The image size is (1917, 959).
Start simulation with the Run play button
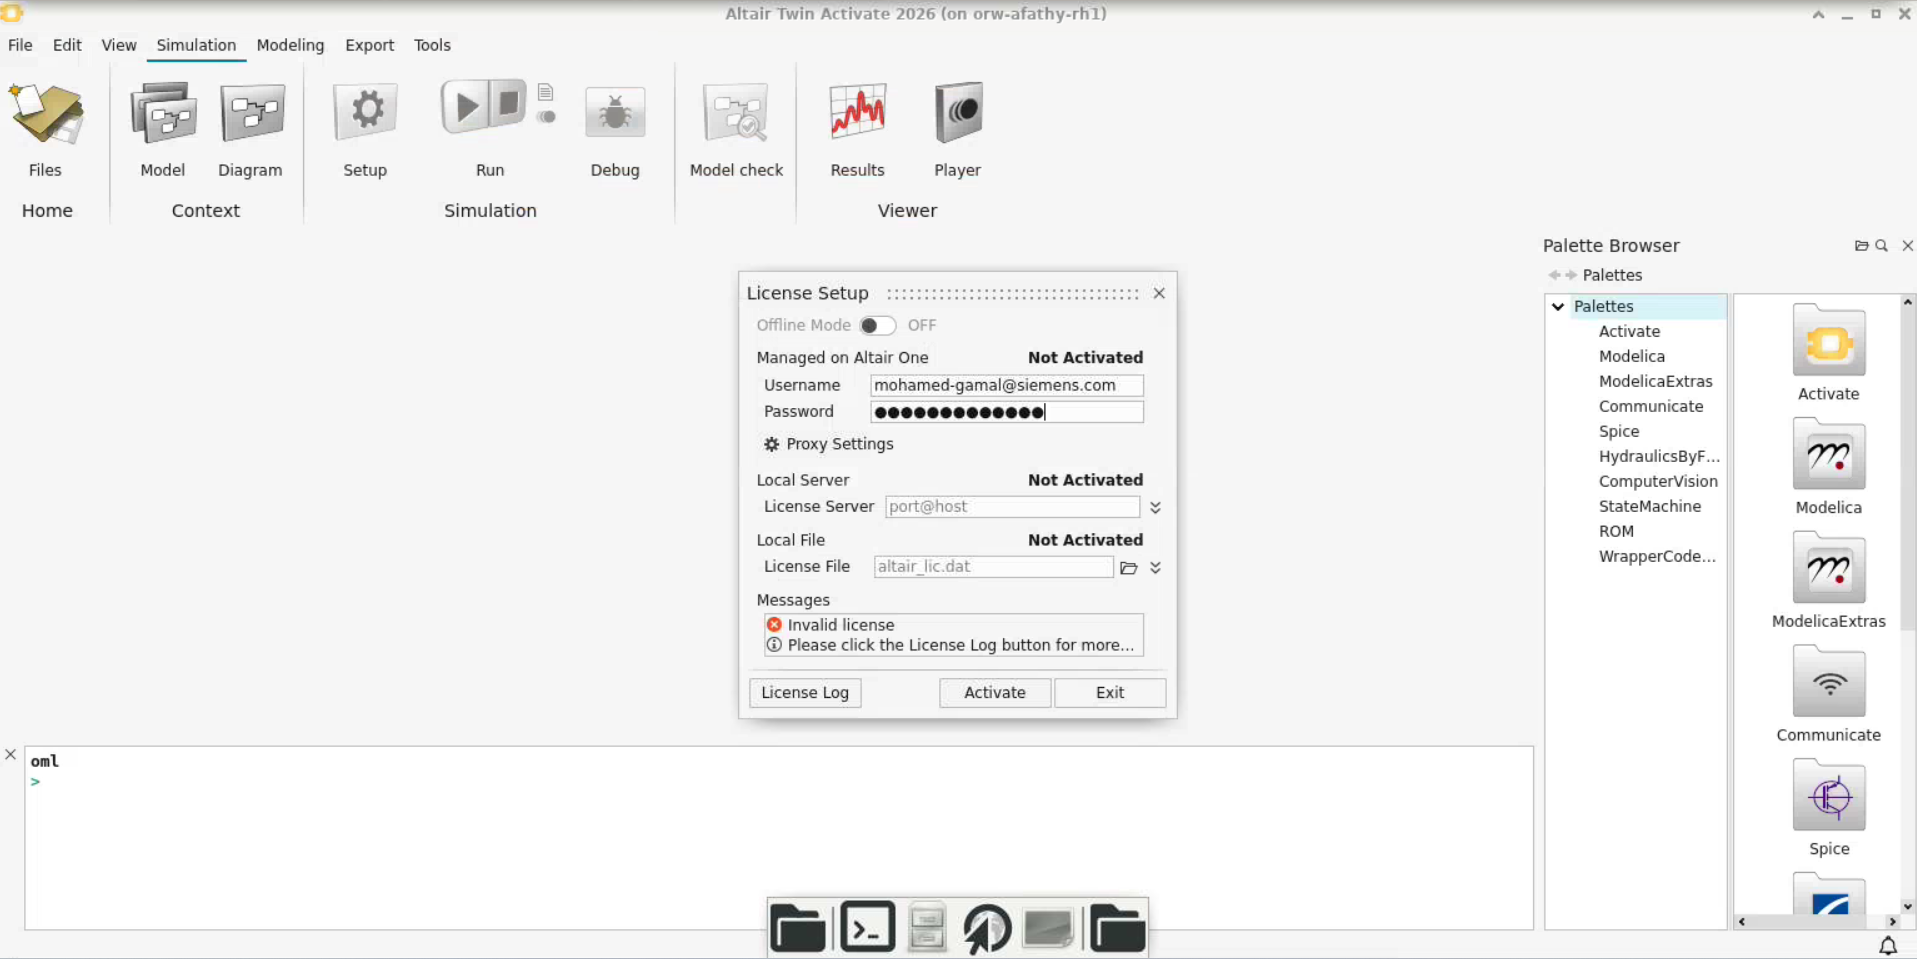tap(465, 107)
